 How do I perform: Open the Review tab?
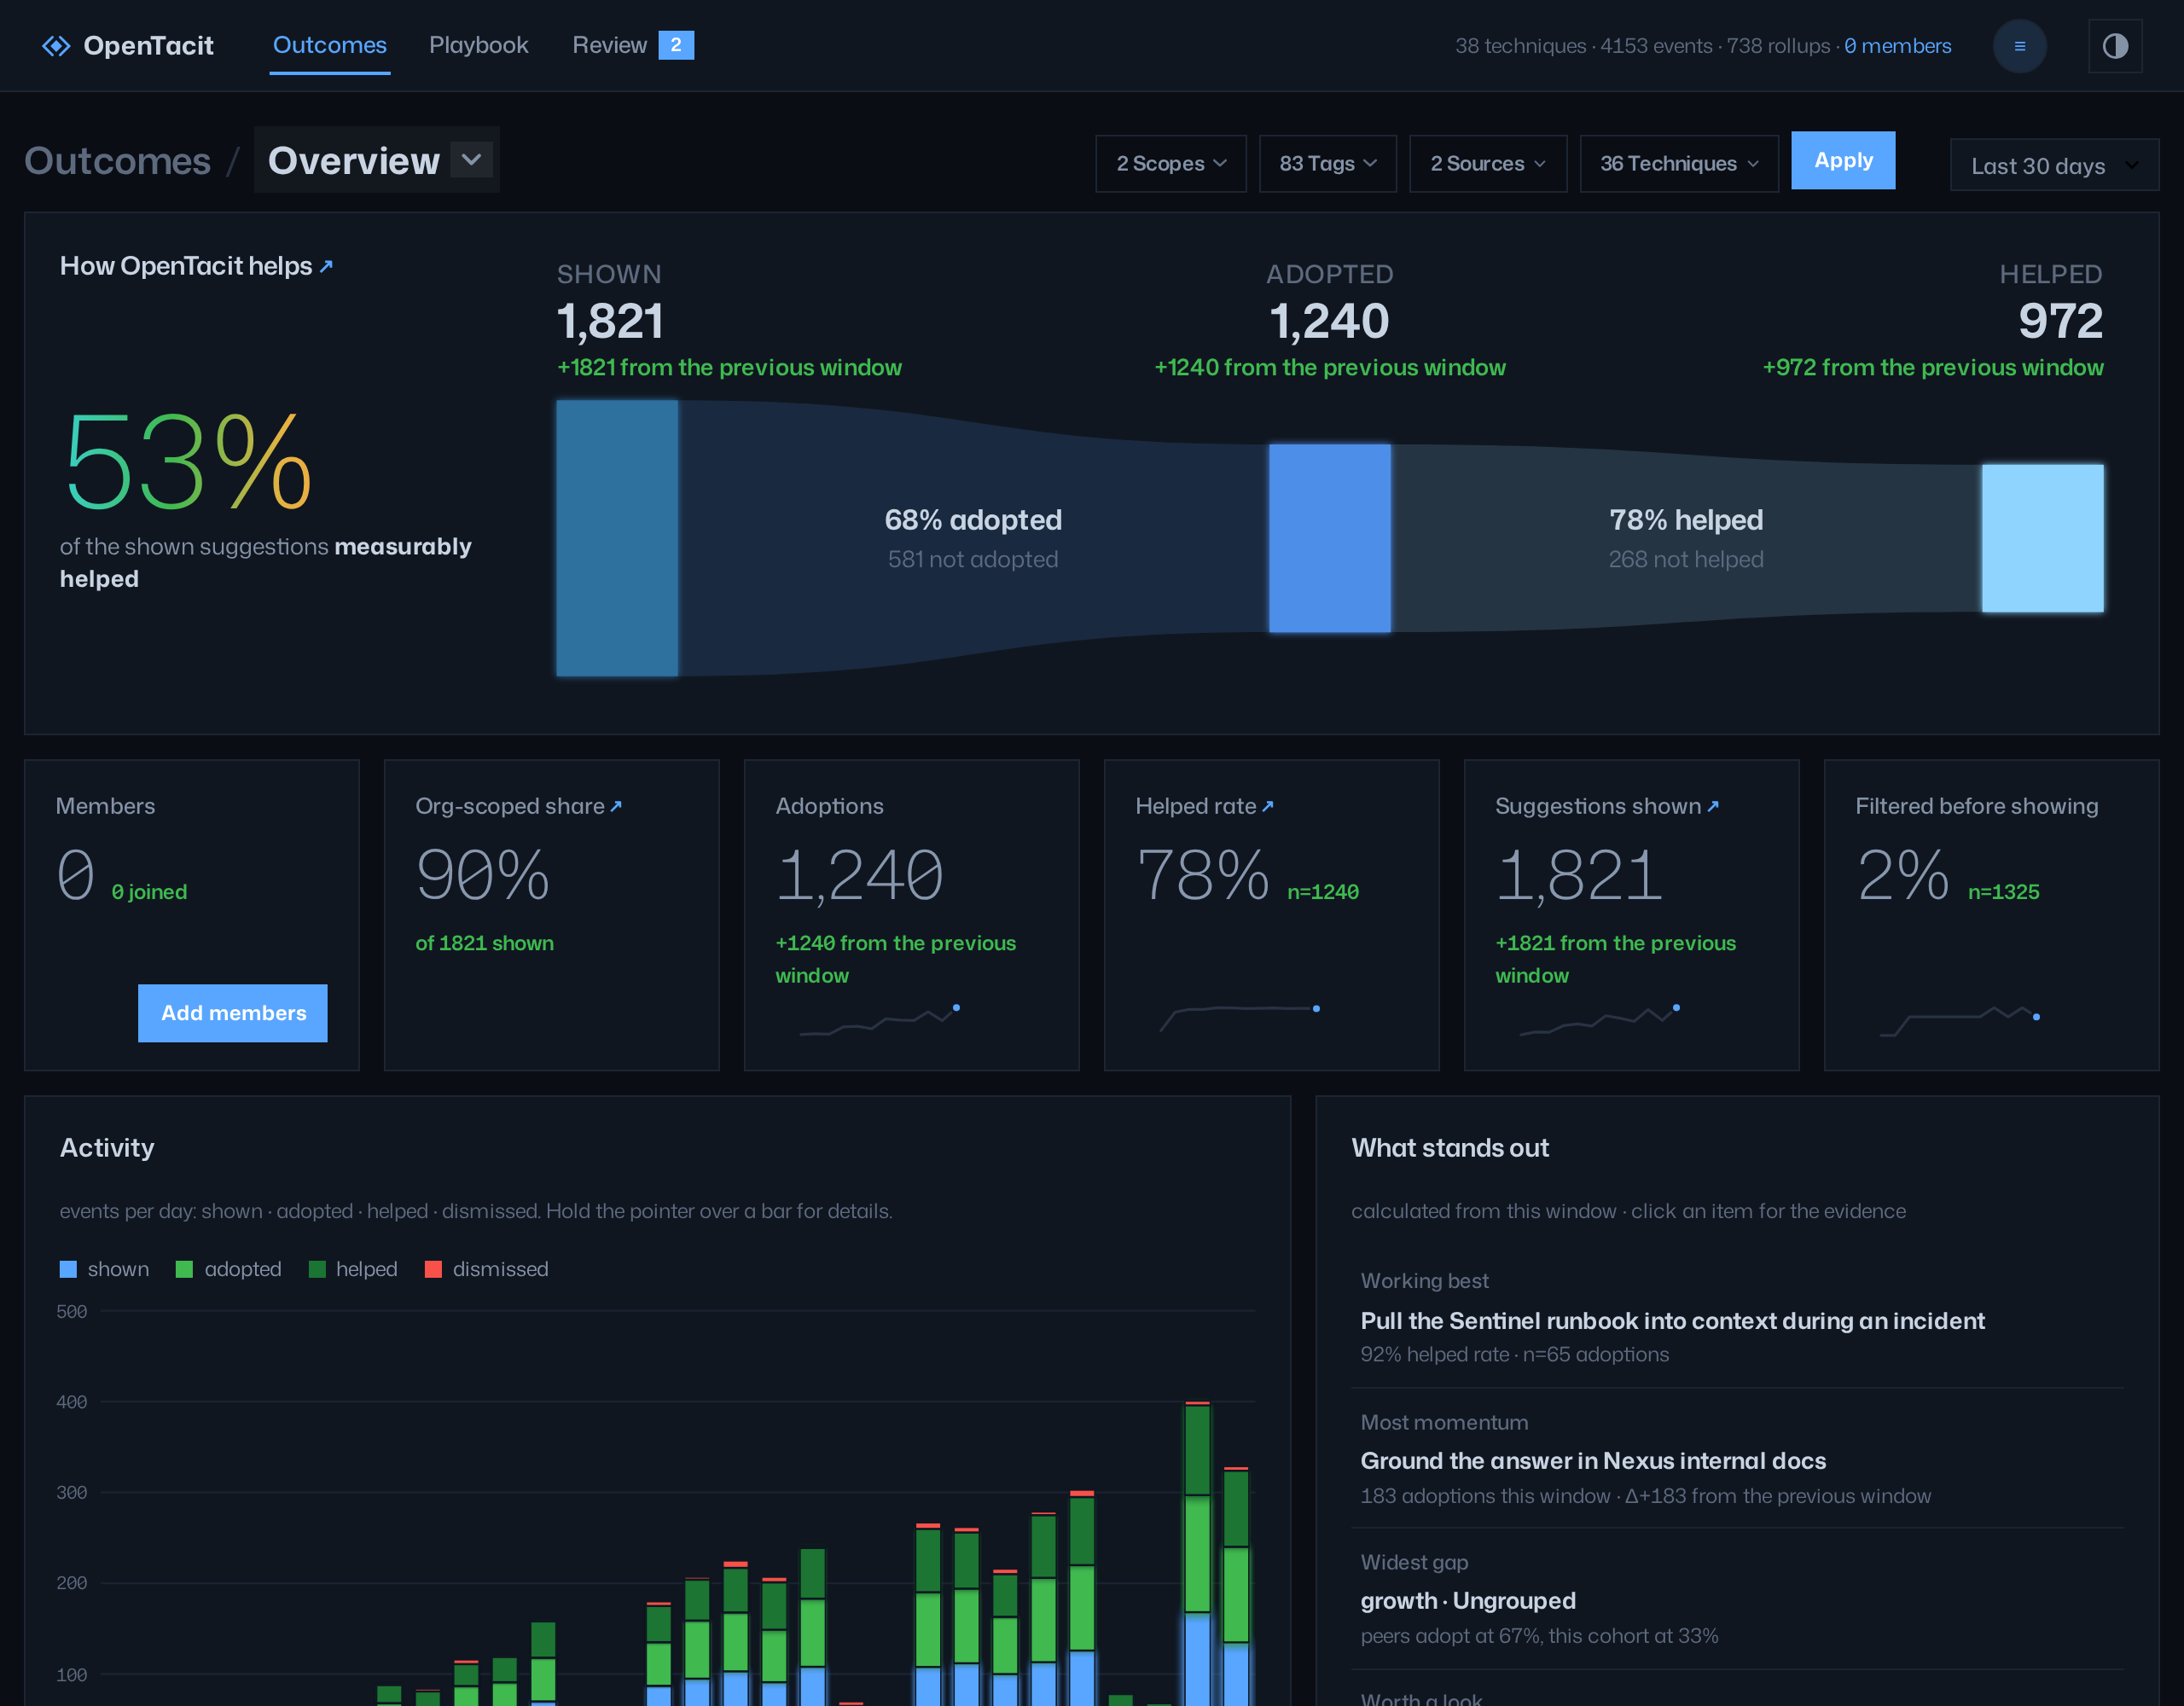(609, 45)
